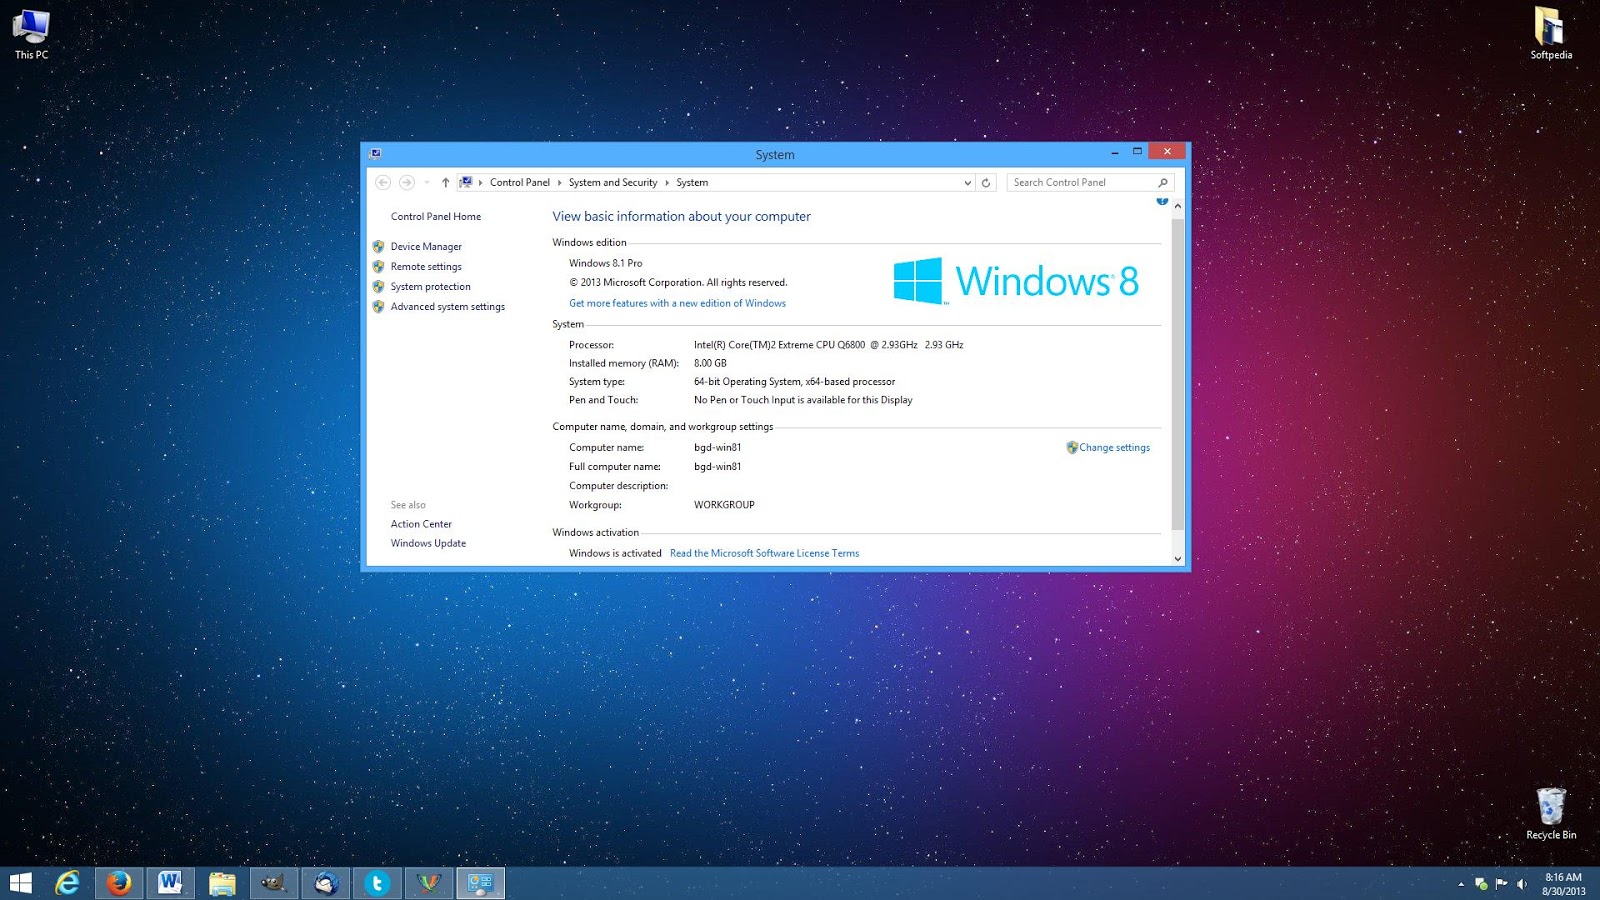Open Device Manager
1600x900 pixels.
(x=426, y=246)
